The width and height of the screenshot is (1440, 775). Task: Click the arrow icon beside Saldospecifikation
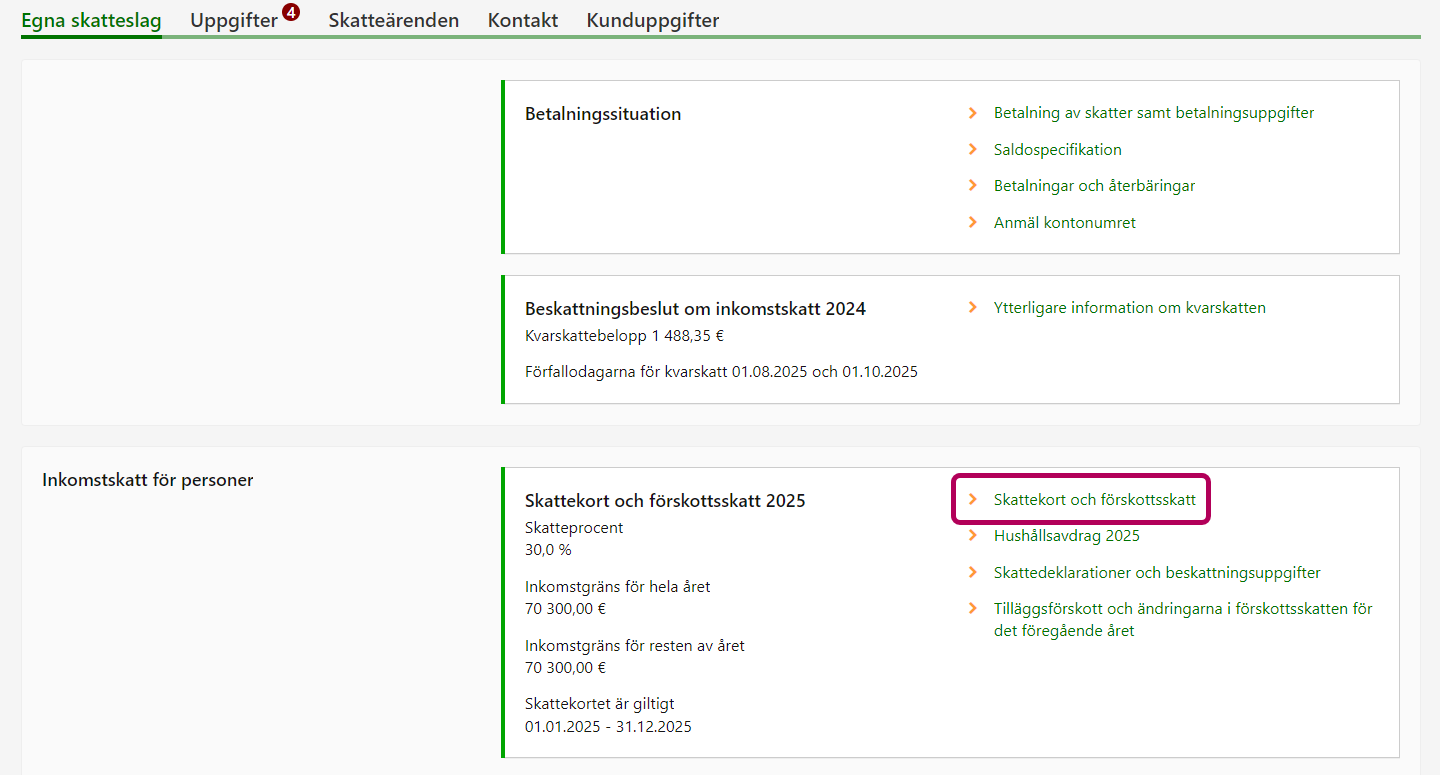(972, 149)
